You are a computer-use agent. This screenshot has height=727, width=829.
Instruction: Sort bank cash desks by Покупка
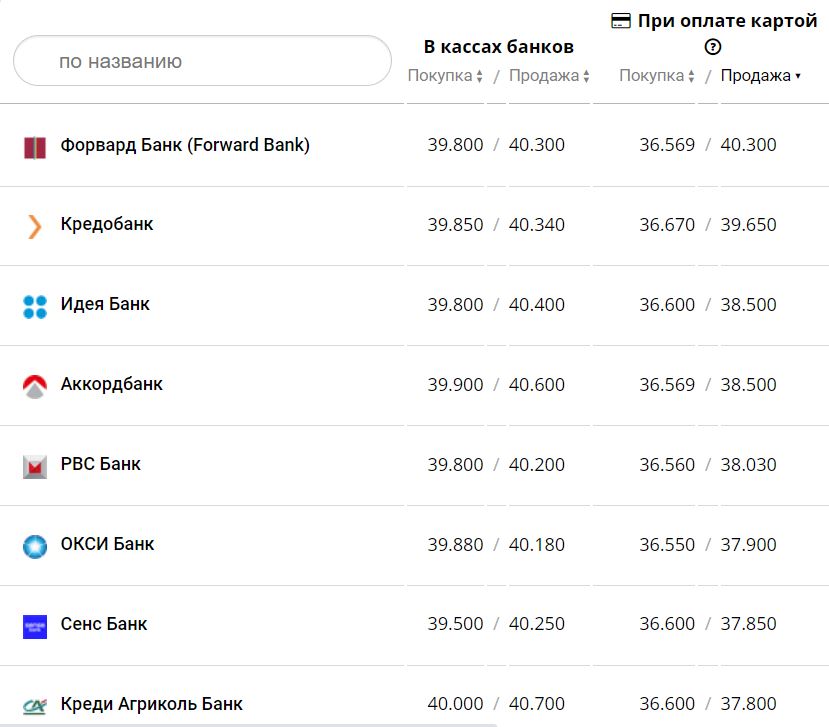coord(445,76)
